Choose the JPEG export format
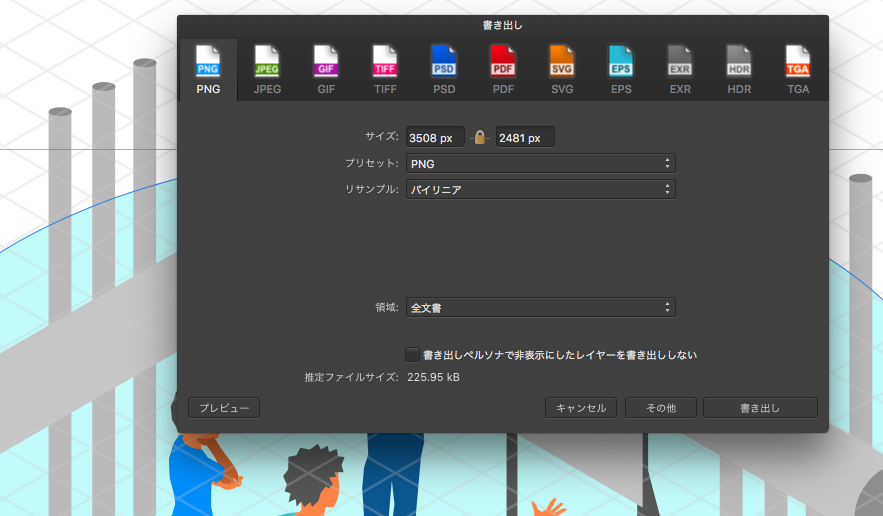 tap(267, 70)
